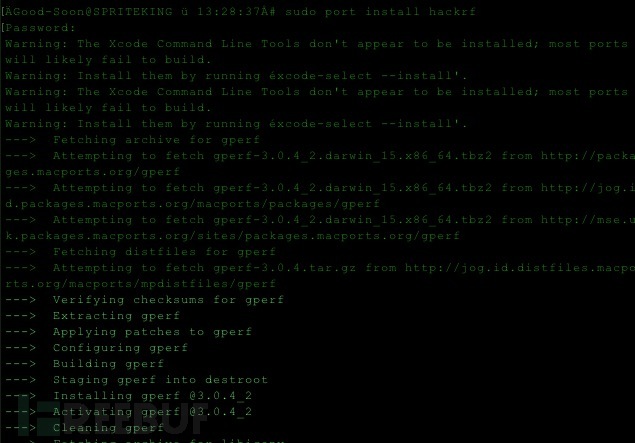
Task: Click the 'Extracting gperf' line
Action: [92, 316]
